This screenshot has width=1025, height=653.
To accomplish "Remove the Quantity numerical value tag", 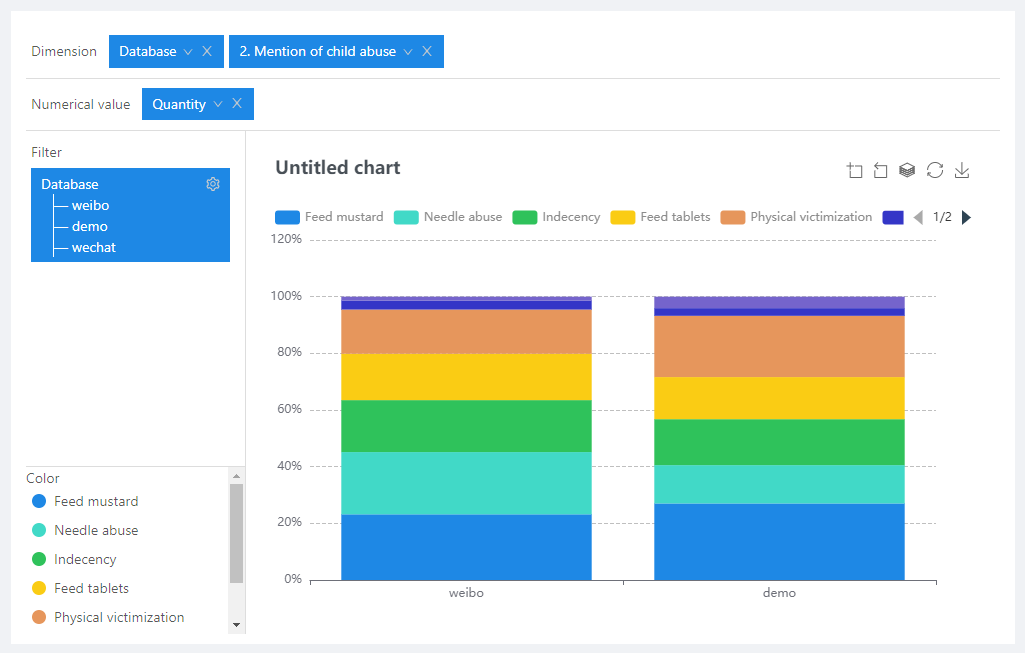I will pyautogui.click(x=237, y=104).
